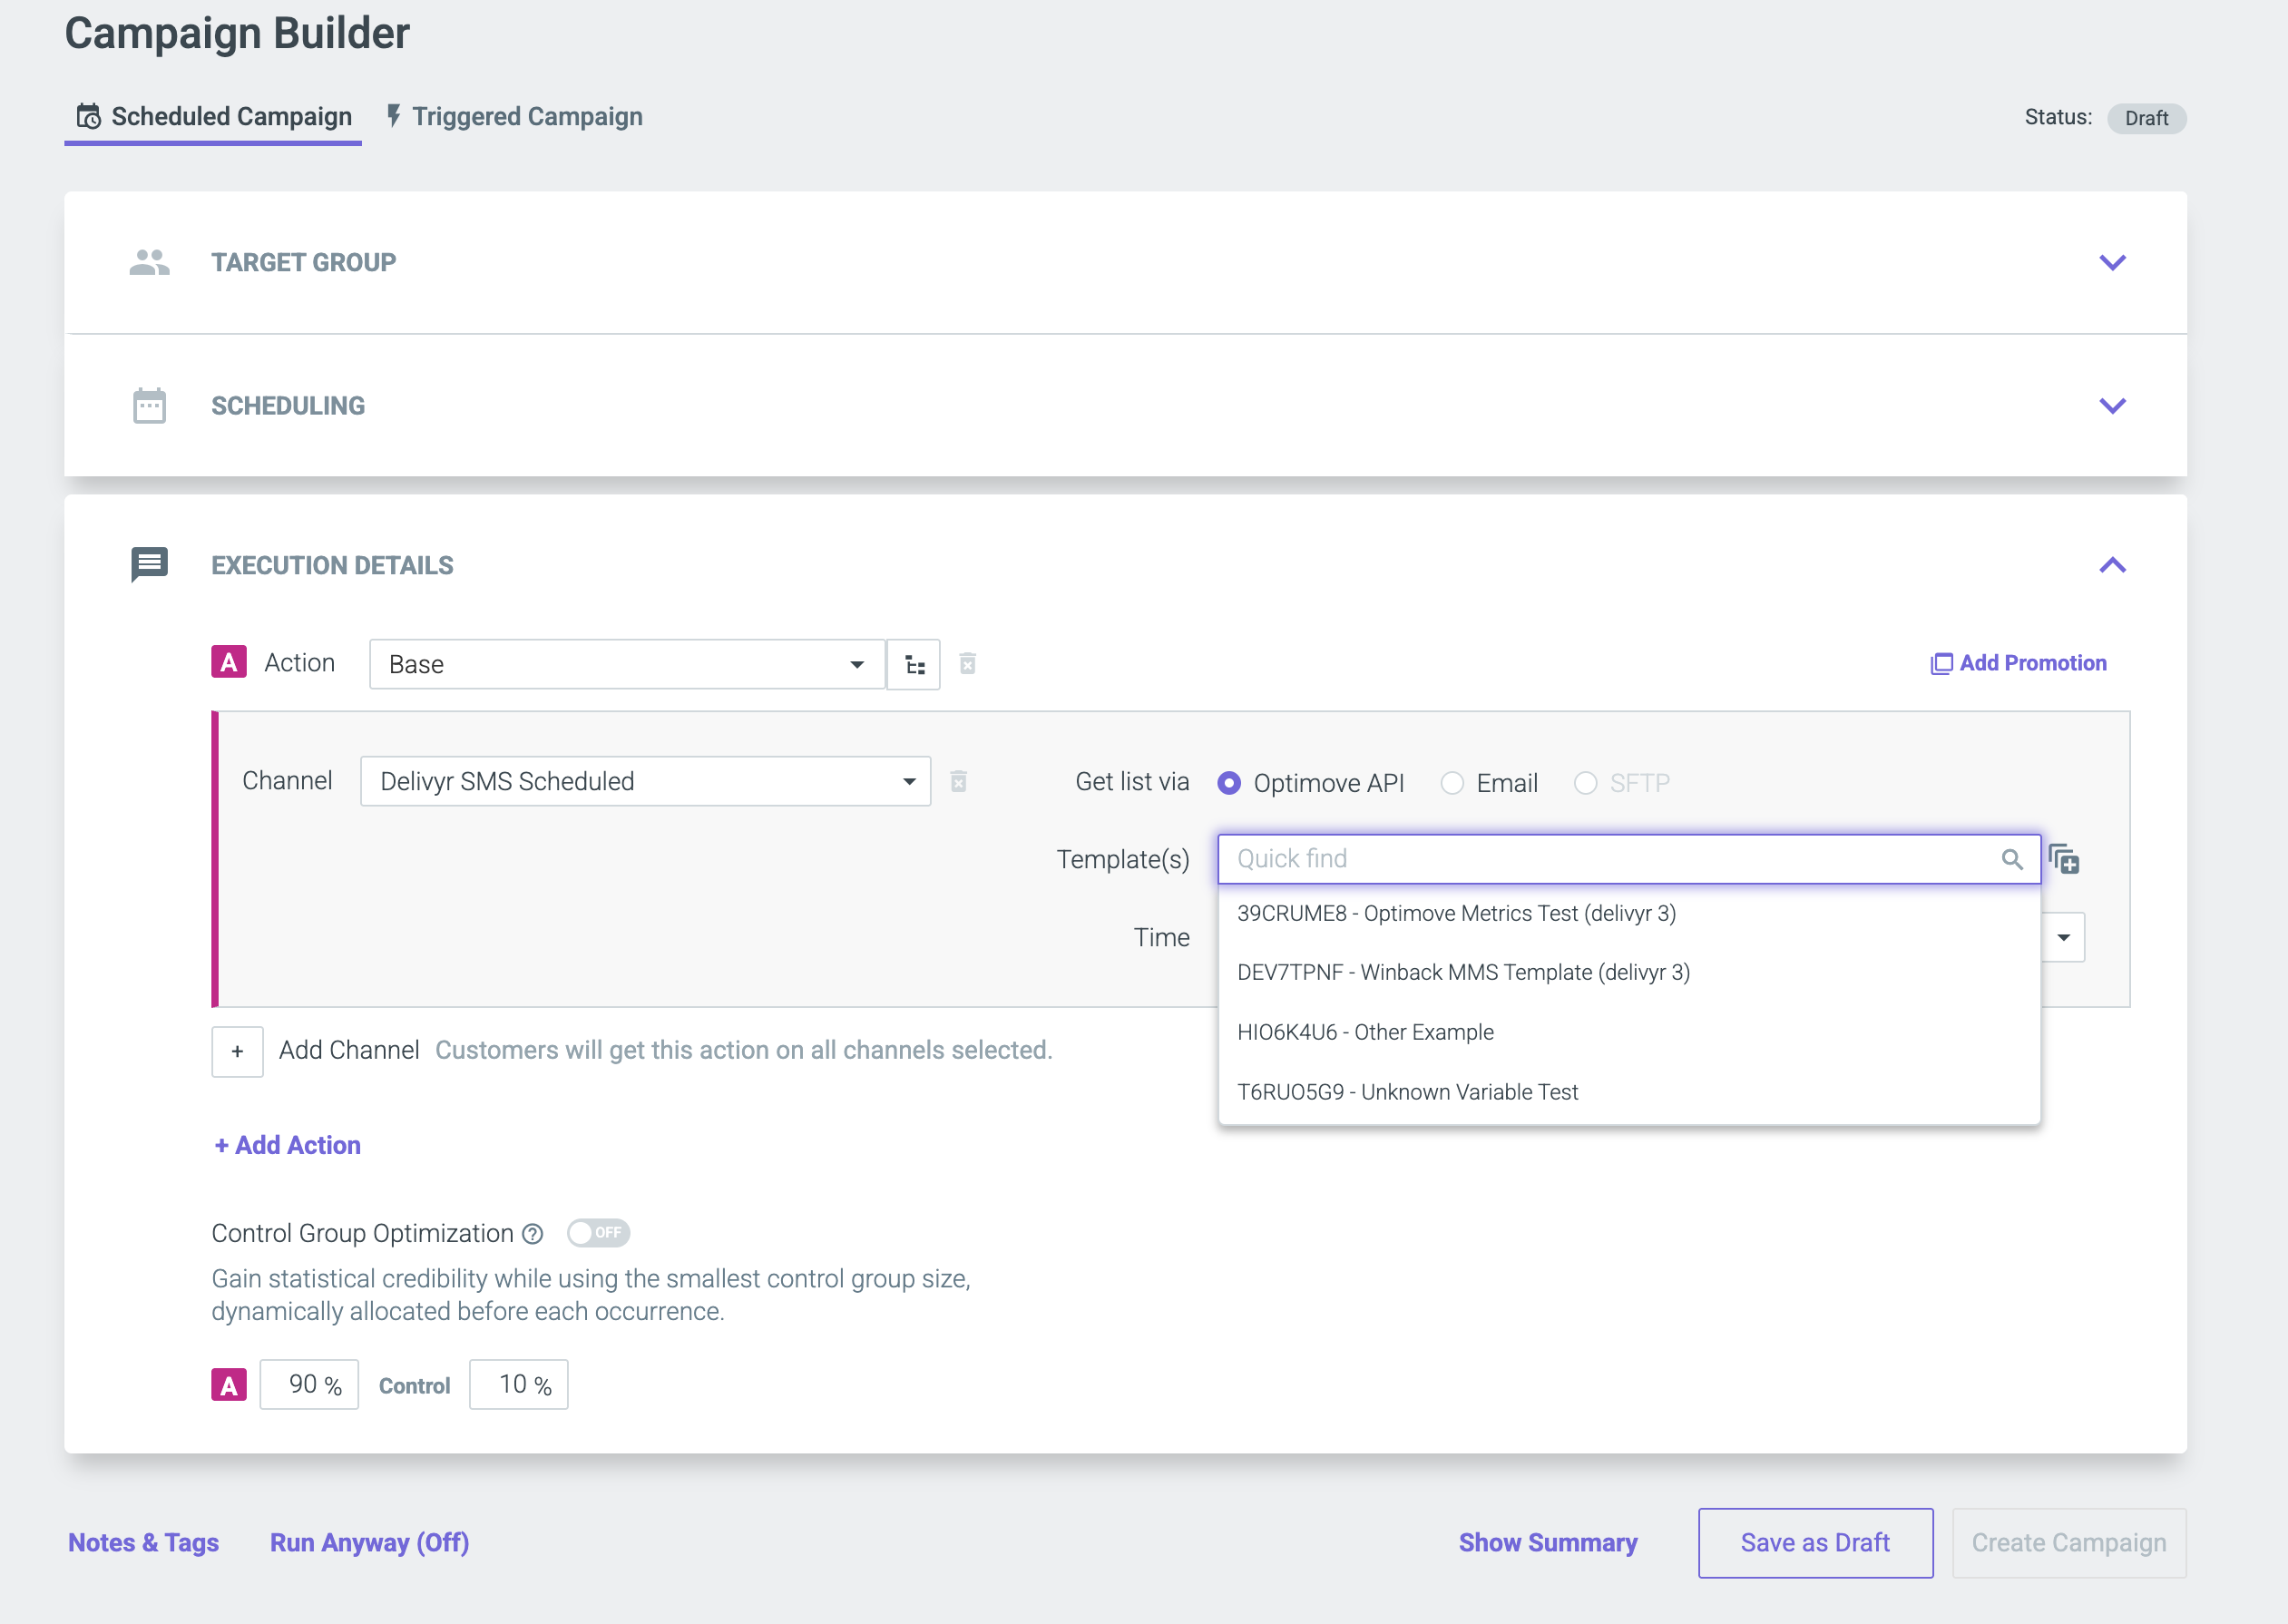Click the search magnifier in Quick find

coord(2012,859)
